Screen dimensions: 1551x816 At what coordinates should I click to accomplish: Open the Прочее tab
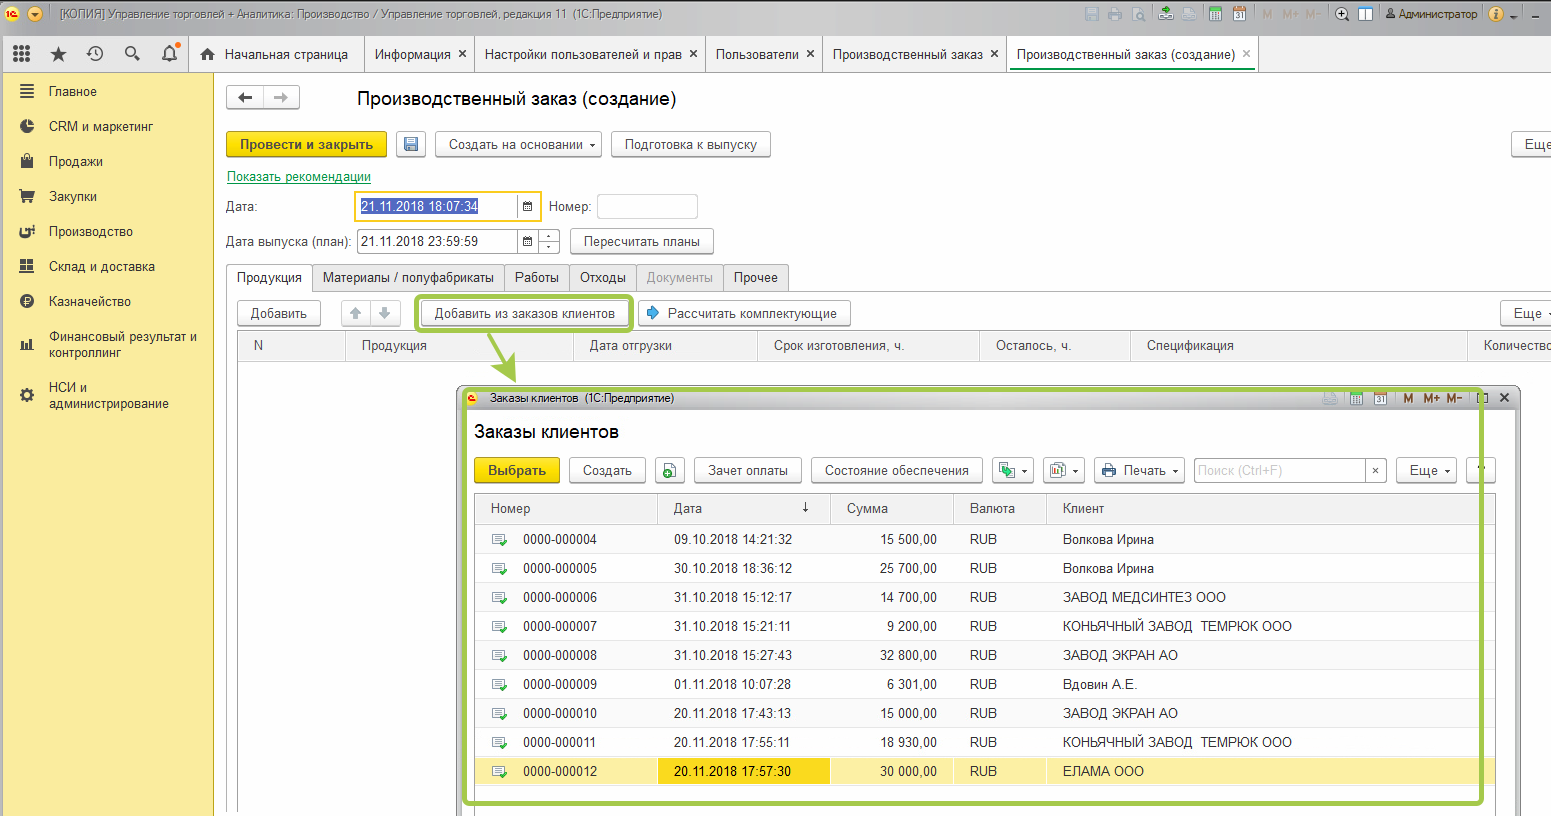755,278
